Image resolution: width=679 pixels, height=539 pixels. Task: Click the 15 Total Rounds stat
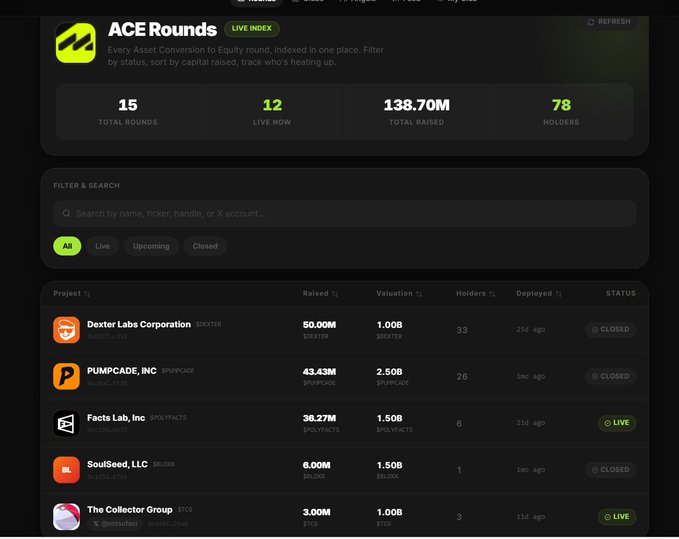coord(128,111)
